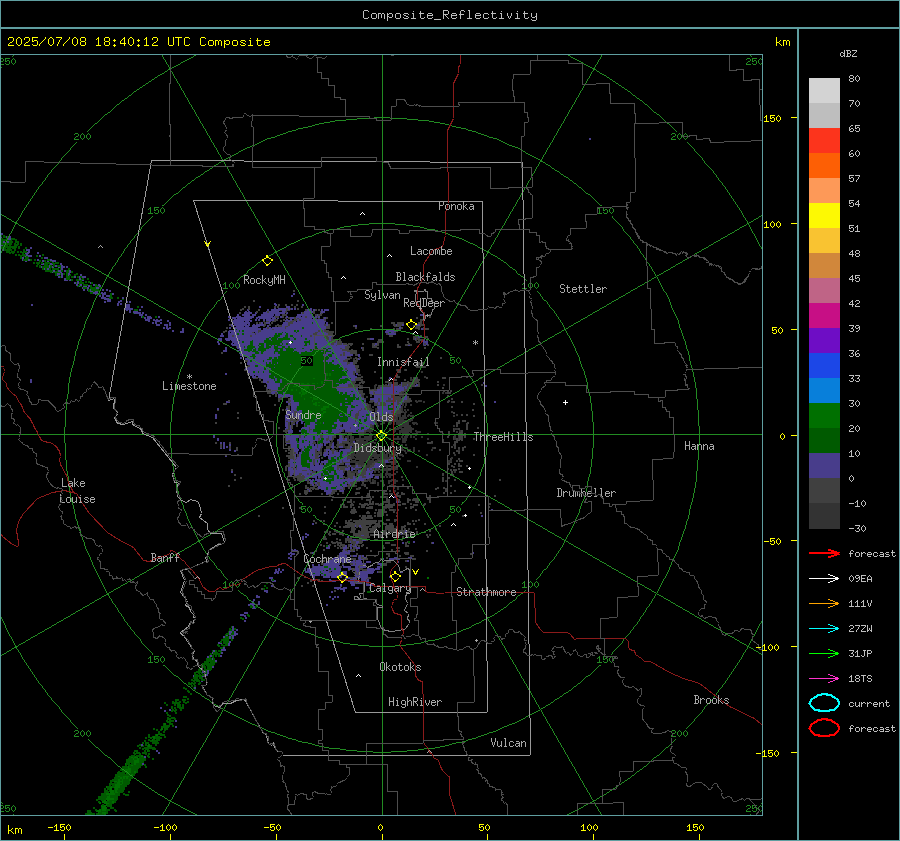Click the Blackfalds label
The width and height of the screenshot is (900, 841).
click(425, 277)
